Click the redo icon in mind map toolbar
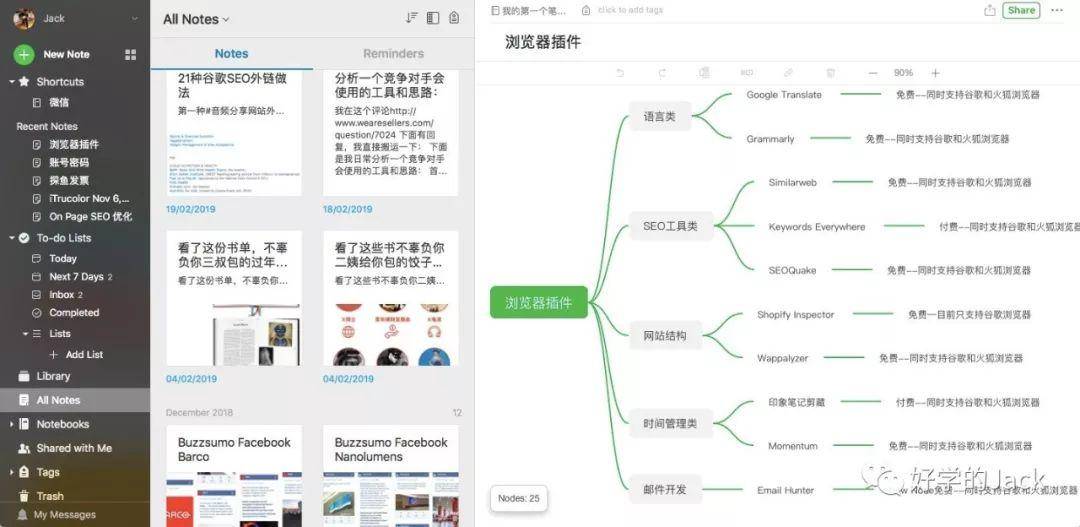 [663, 73]
